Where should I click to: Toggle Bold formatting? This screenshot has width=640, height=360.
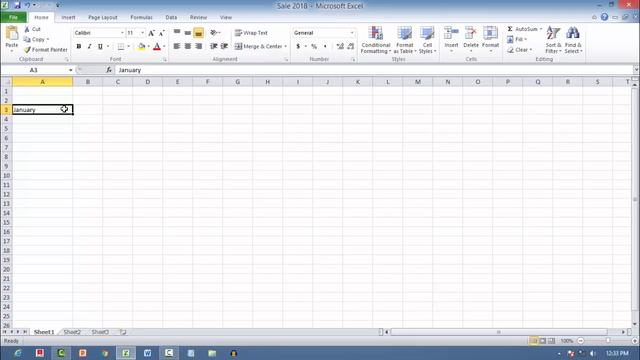79,47
